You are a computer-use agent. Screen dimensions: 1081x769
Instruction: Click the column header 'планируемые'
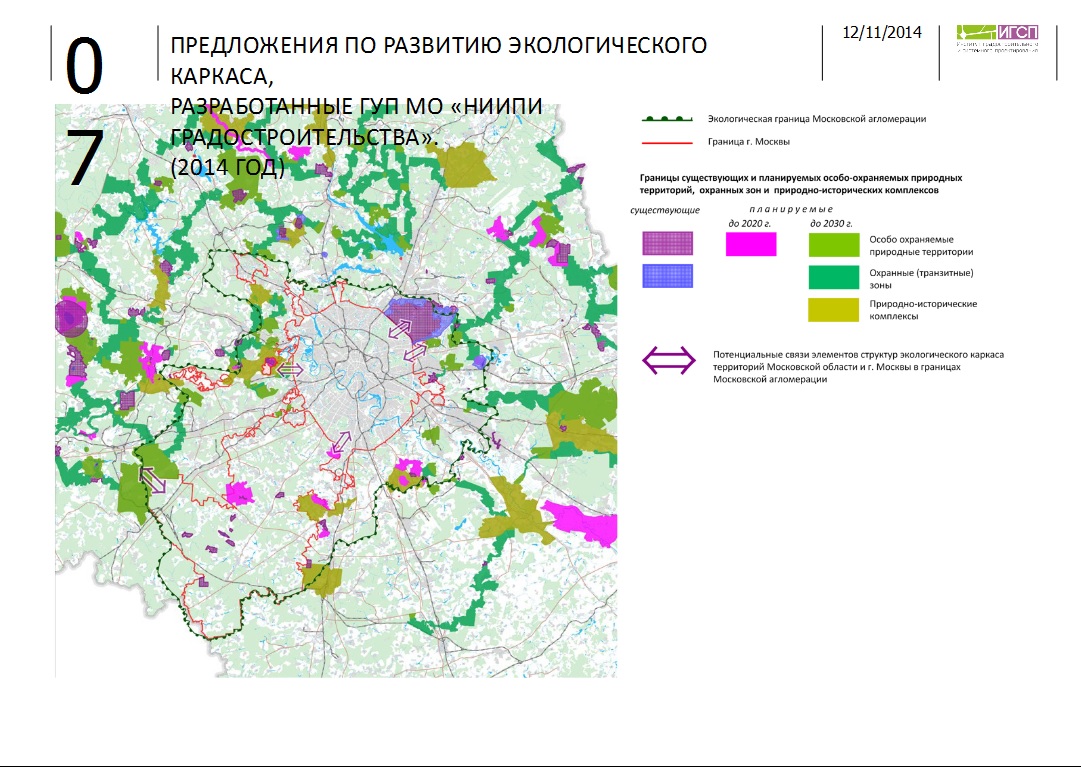(791, 209)
